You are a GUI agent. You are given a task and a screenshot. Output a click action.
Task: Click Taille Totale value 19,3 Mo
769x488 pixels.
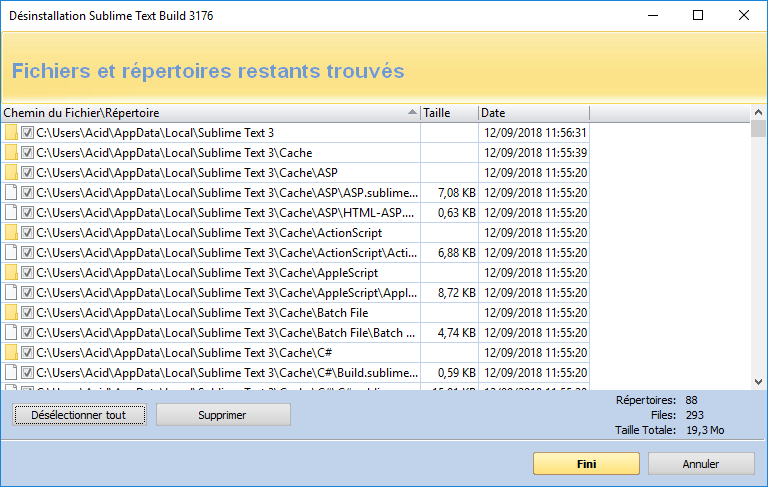tap(705, 430)
